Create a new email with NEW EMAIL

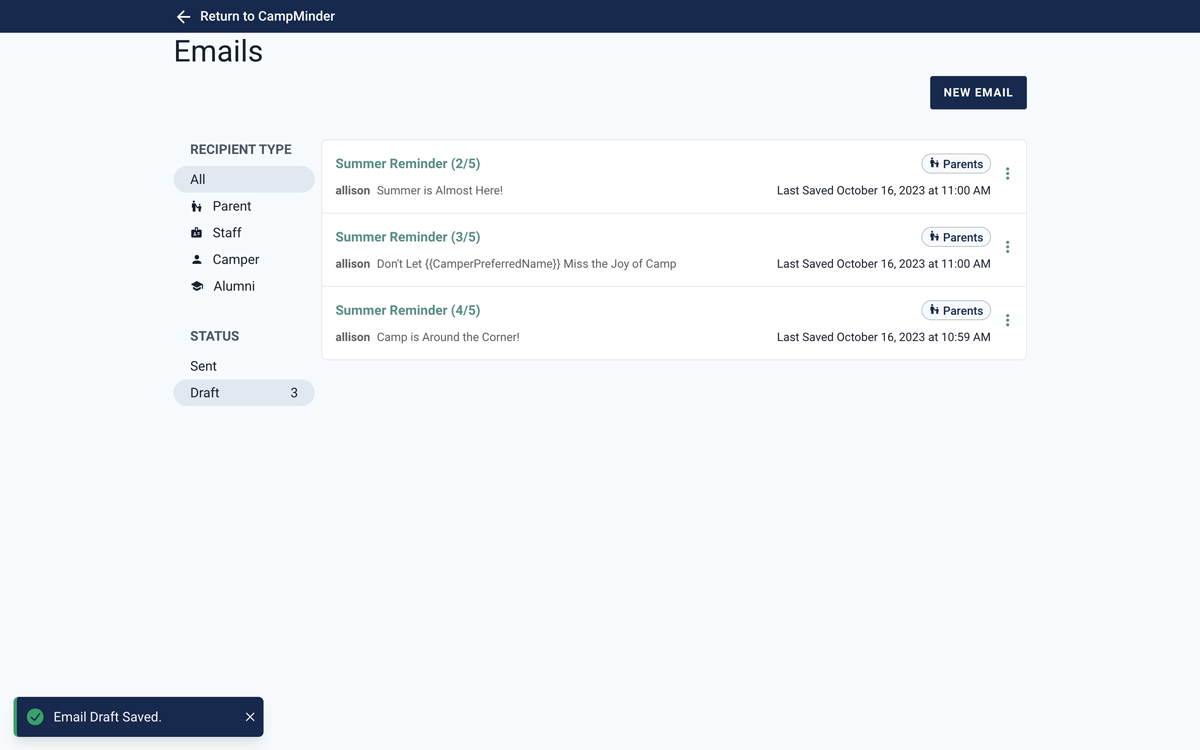(977, 93)
